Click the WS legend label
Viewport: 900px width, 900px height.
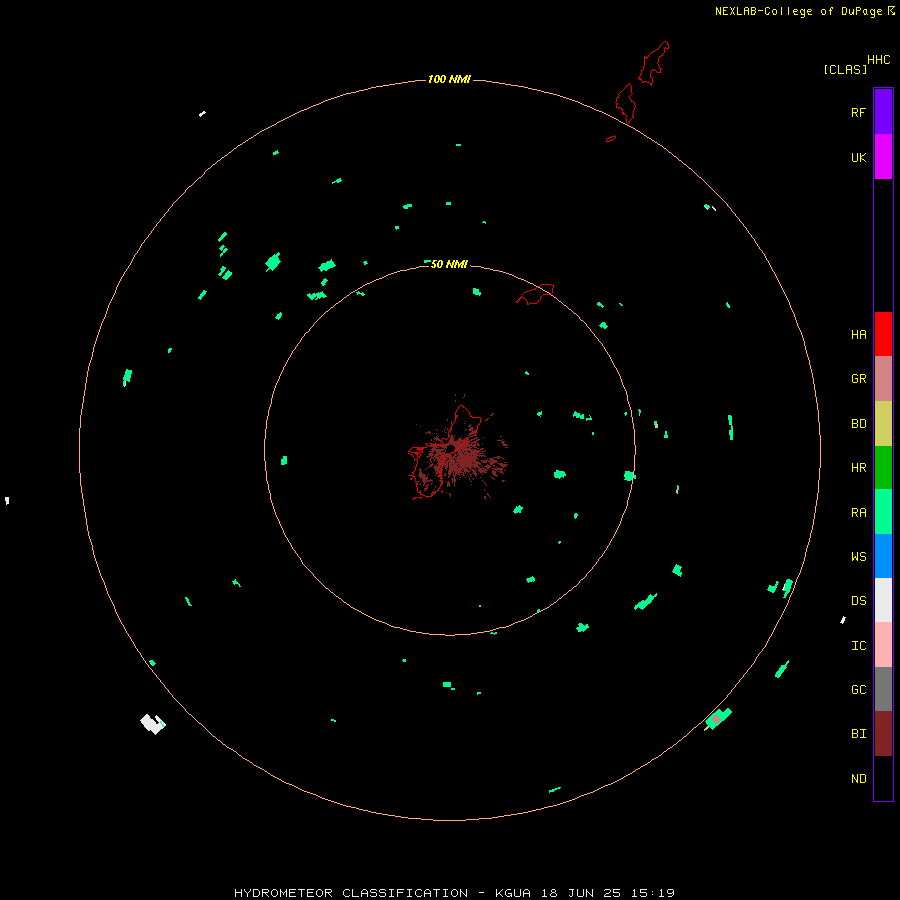[858, 556]
